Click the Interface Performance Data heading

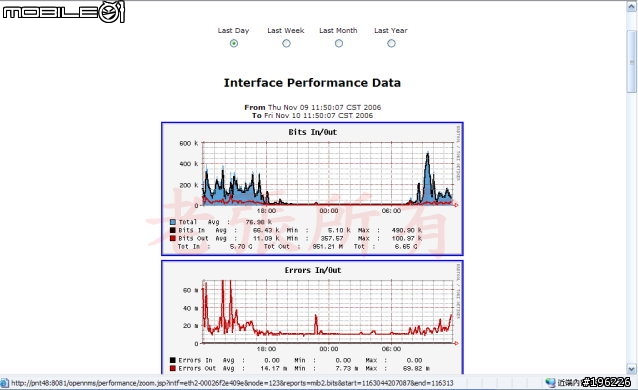point(312,83)
